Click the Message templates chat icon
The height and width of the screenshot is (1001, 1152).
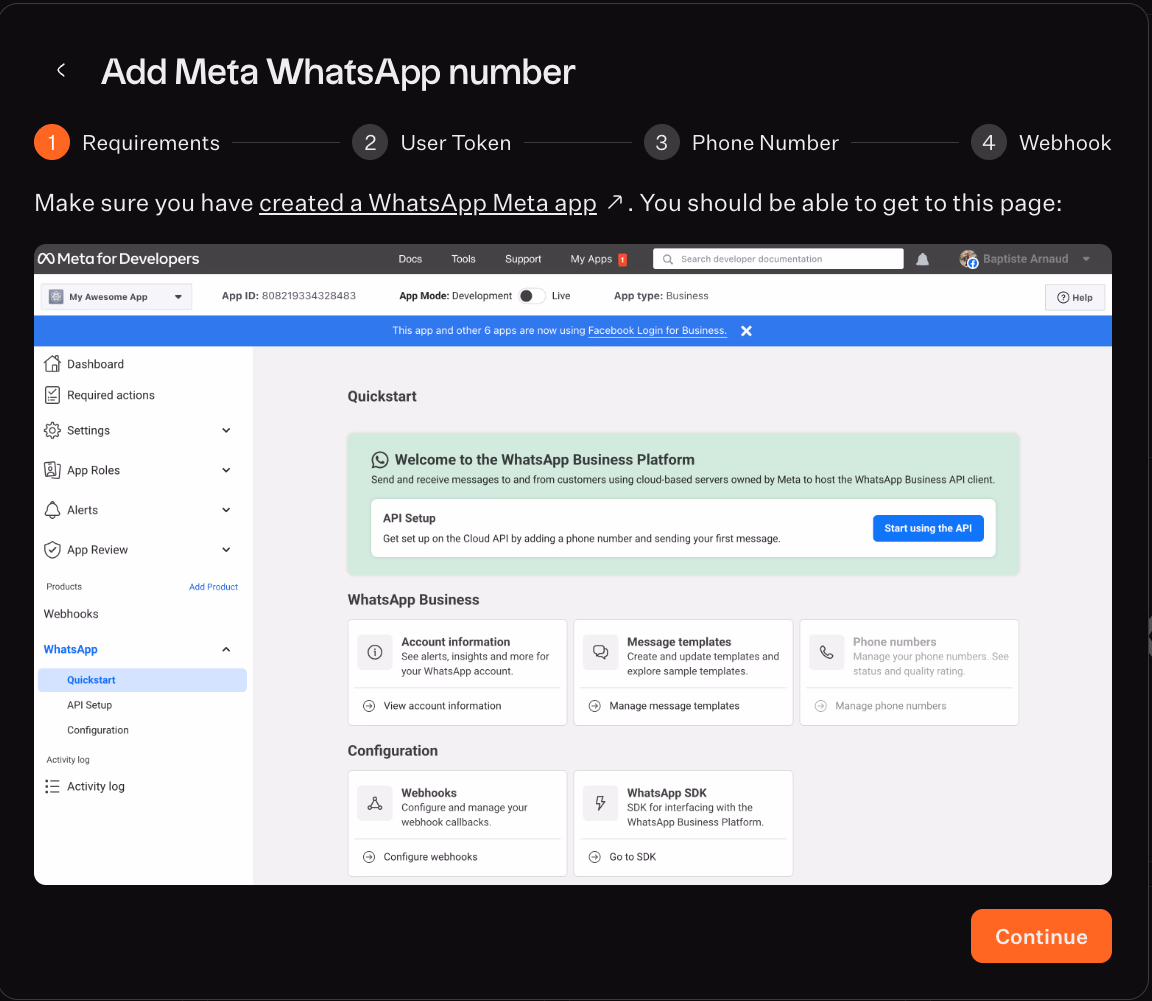point(601,652)
